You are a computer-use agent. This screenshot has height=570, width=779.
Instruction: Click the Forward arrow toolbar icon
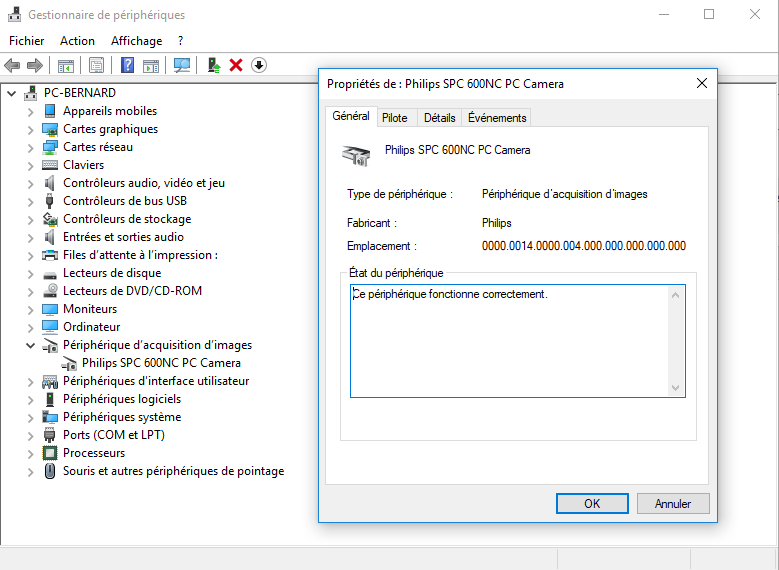(x=35, y=65)
